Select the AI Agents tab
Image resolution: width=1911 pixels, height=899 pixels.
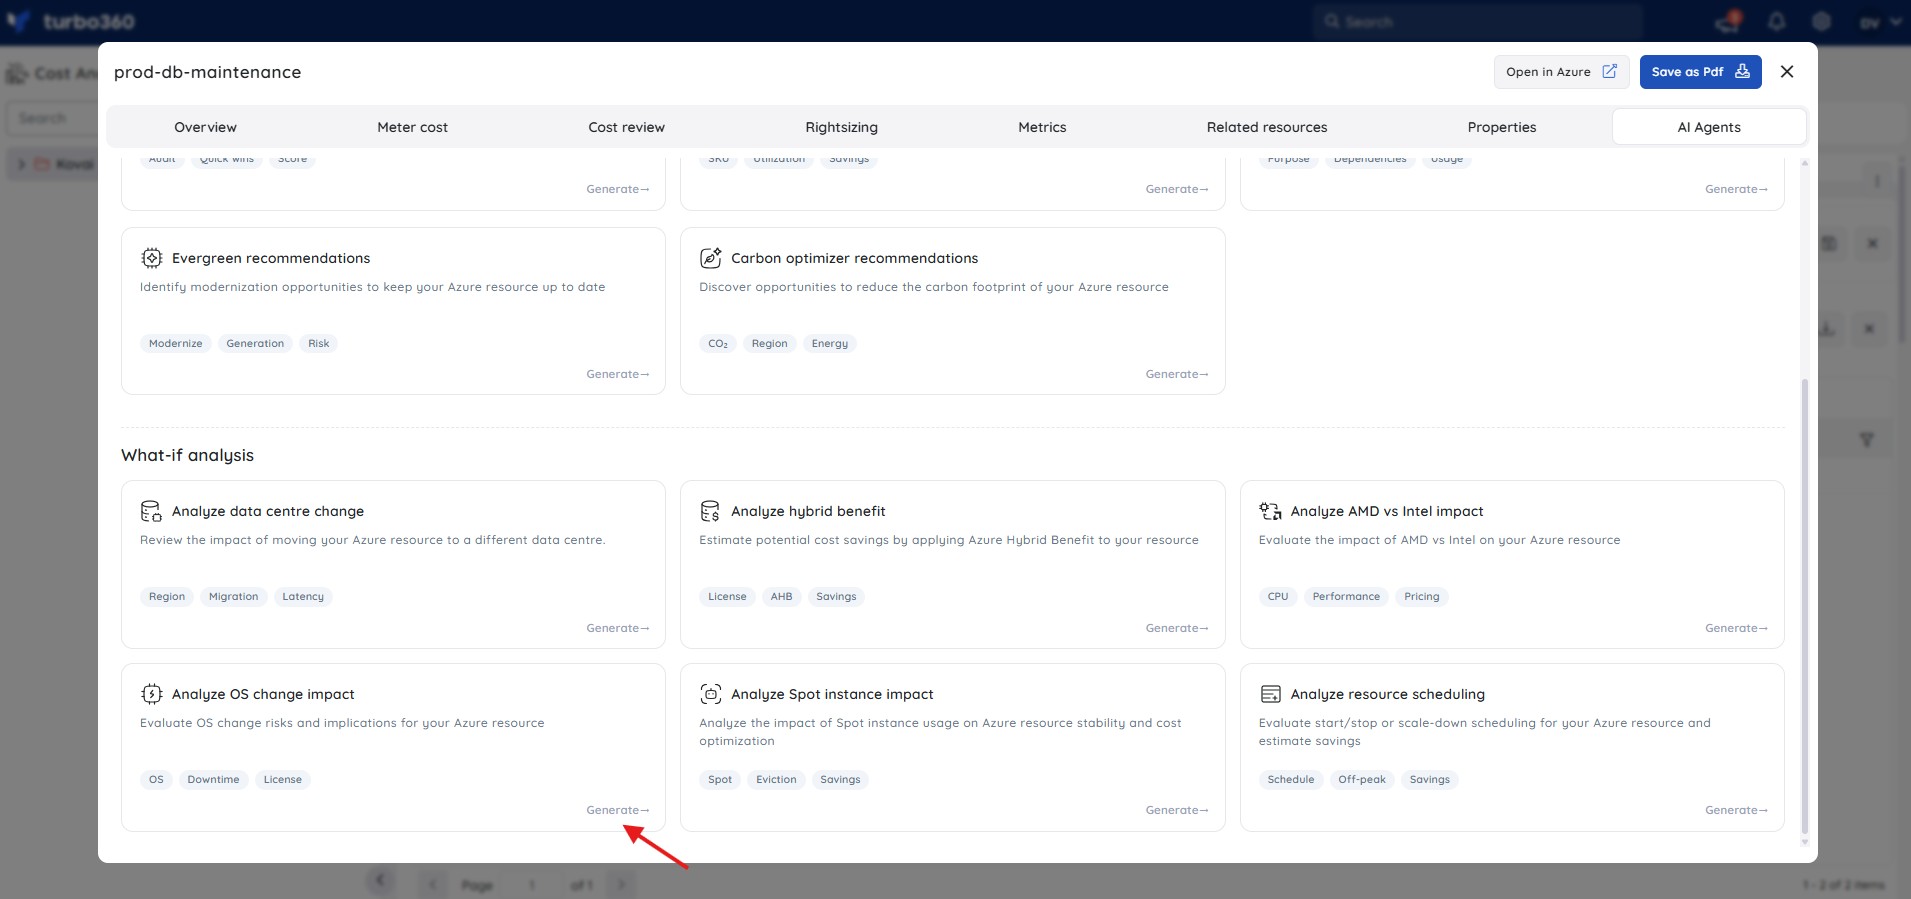(x=1709, y=127)
